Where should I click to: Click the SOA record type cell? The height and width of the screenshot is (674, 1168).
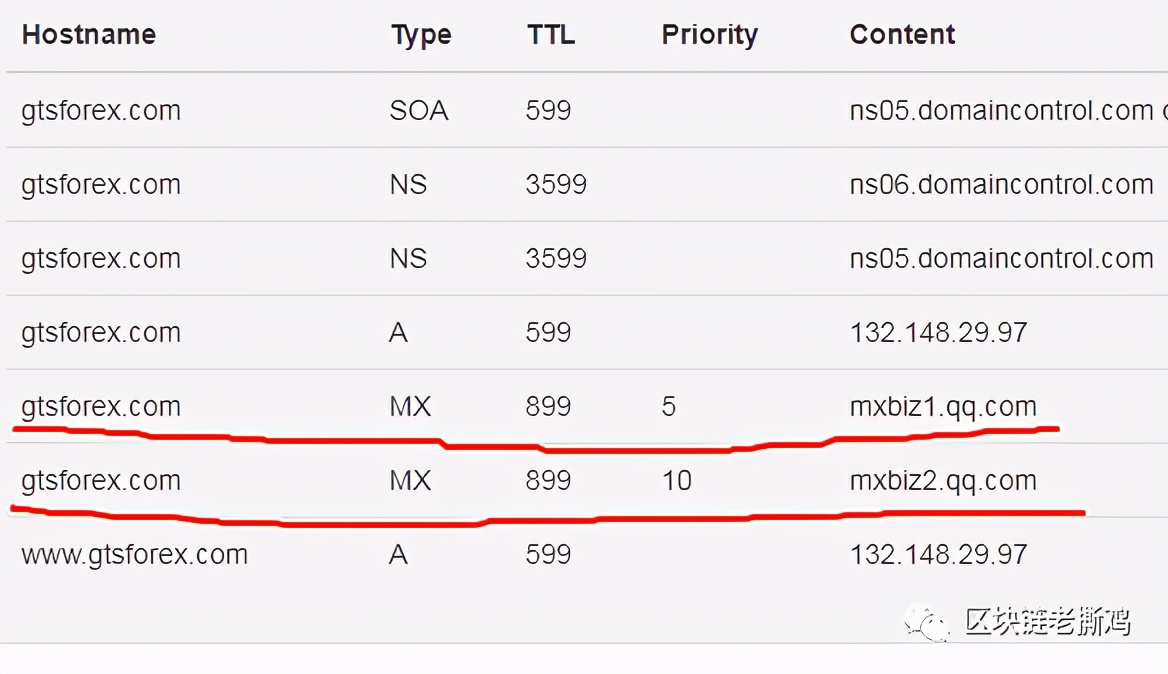pos(419,110)
